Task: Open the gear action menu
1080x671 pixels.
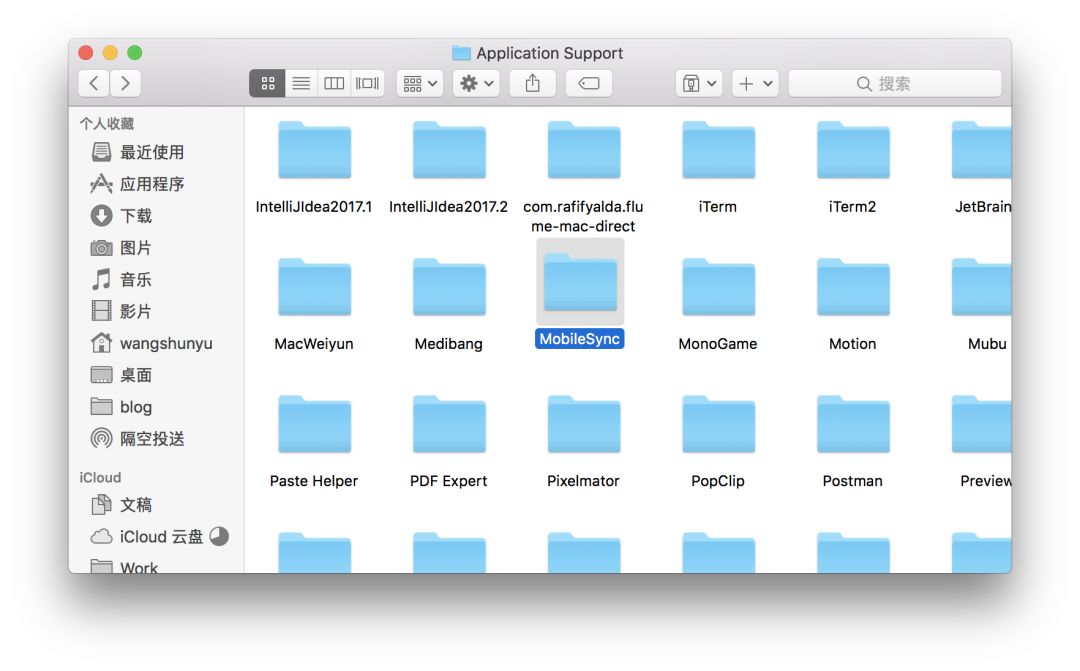Action: [477, 83]
